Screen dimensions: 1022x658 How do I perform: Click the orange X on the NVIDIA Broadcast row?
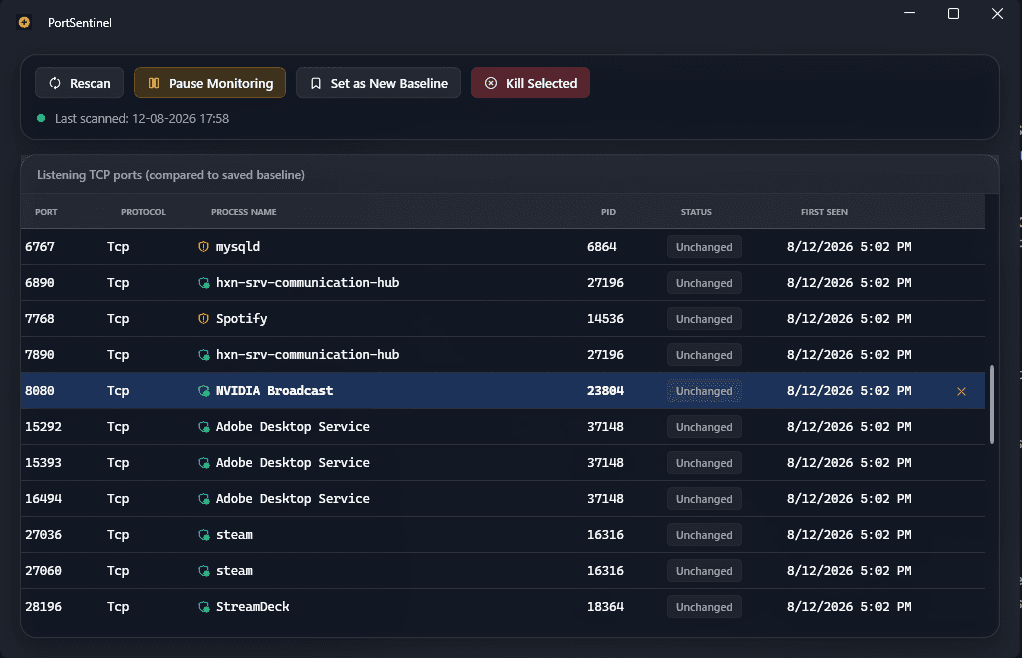coord(961,392)
